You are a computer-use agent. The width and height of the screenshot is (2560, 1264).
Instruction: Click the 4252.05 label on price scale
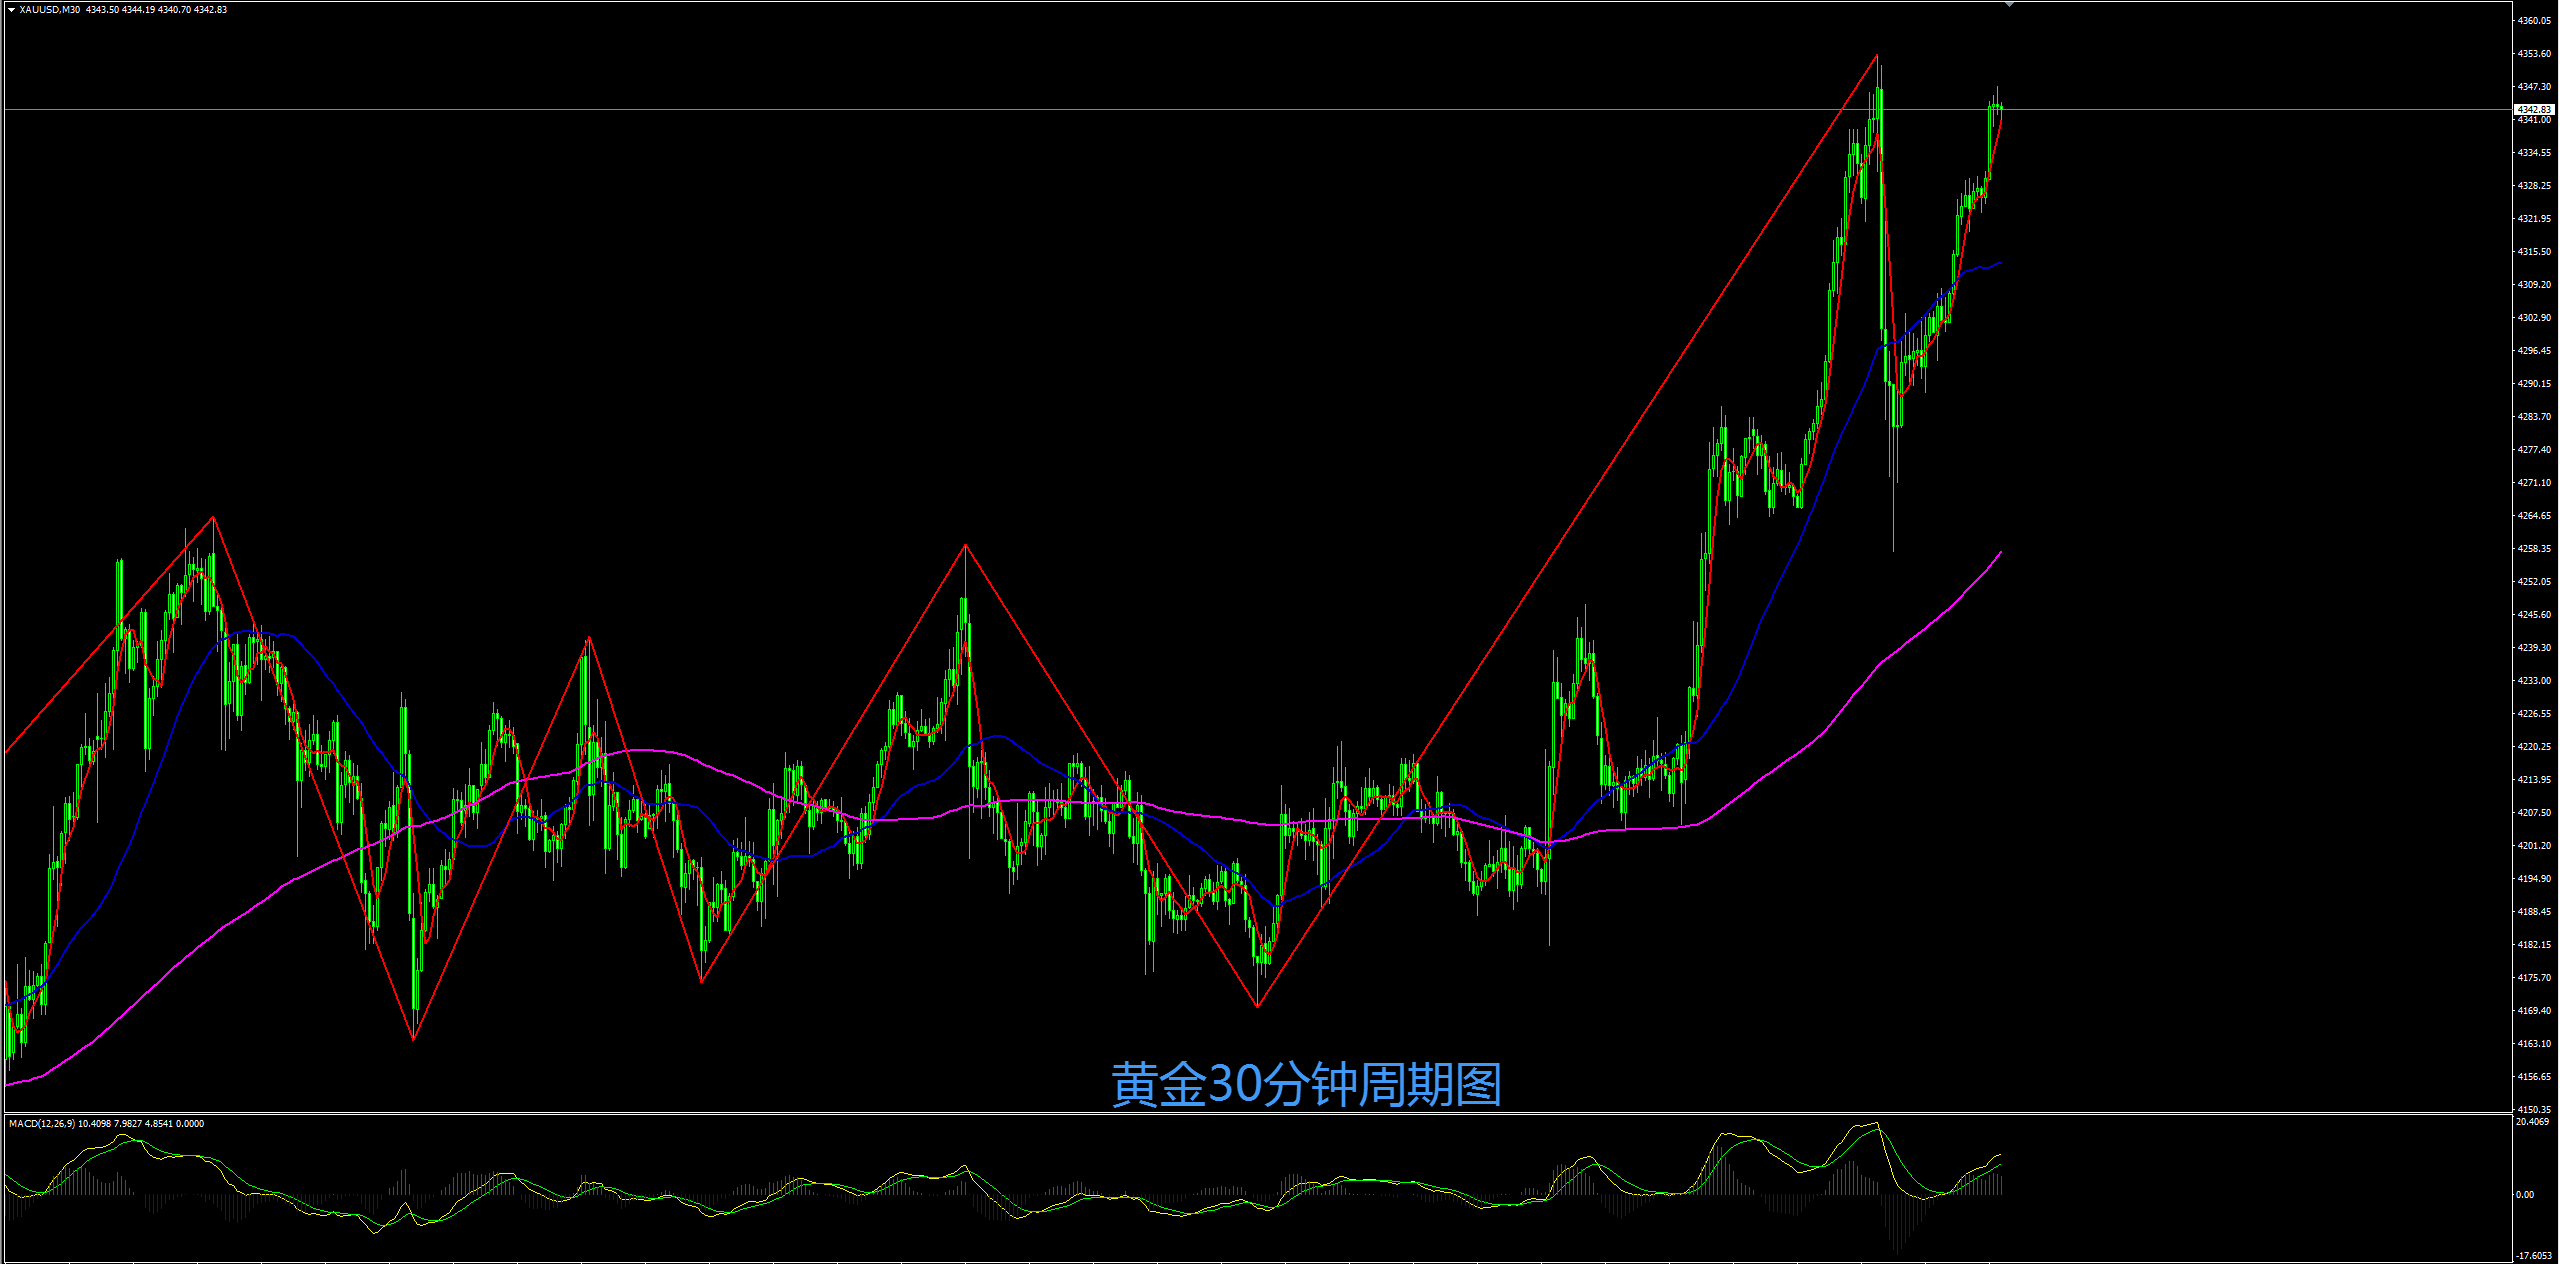click(2534, 582)
